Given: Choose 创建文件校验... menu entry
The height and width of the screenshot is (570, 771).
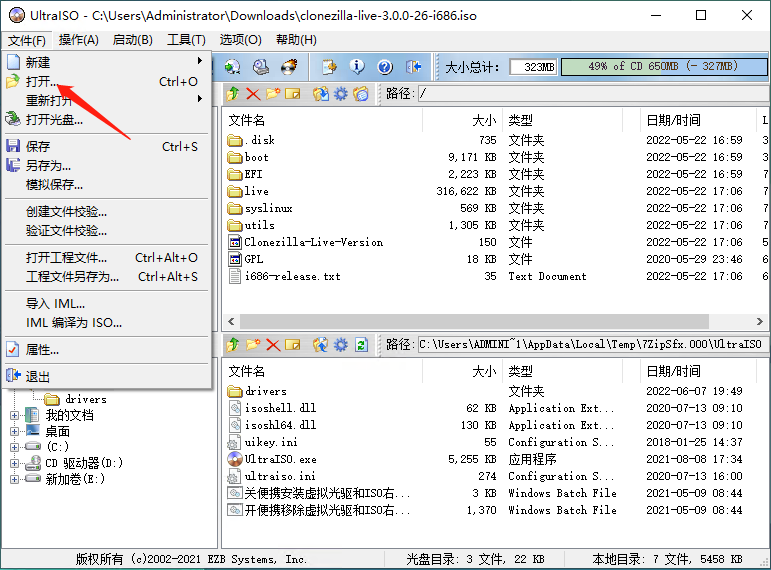Looking at the screenshot, I should [x=107, y=212].
